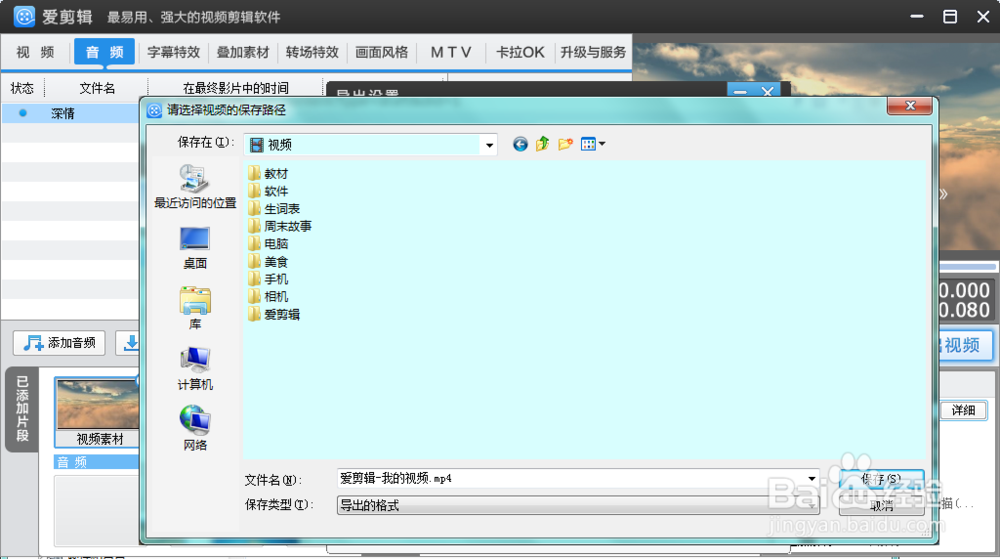Select Libraries (库) in places sidebar
The image size is (1000, 559).
(x=195, y=309)
